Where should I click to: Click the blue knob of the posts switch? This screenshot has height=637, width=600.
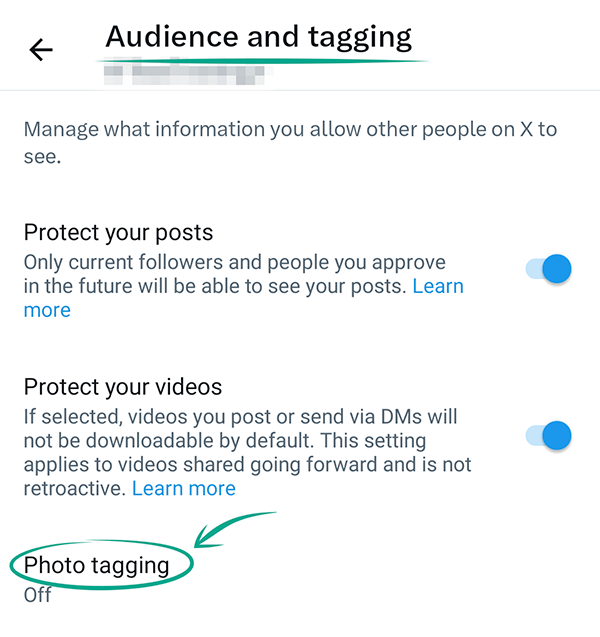pyautogui.click(x=557, y=269)
